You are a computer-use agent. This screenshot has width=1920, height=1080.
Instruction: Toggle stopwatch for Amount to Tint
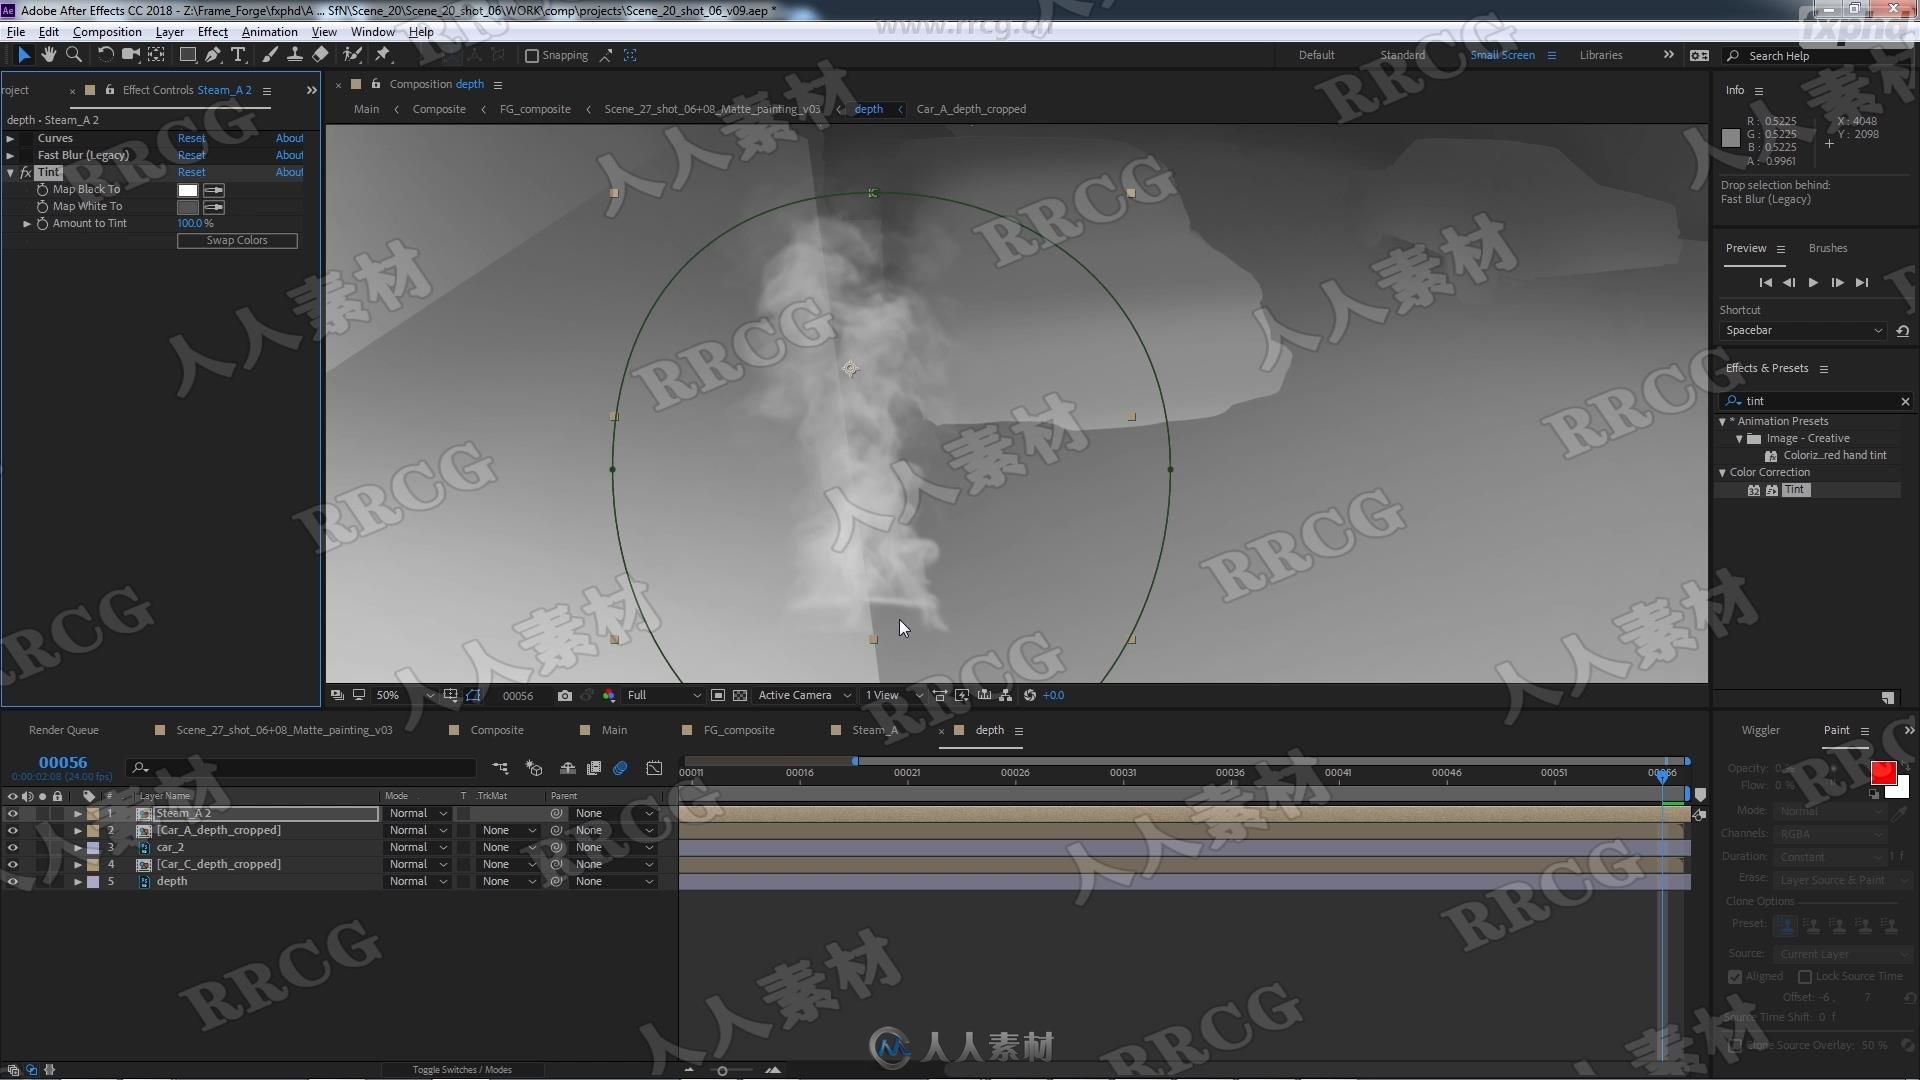(x=42, y=224)
